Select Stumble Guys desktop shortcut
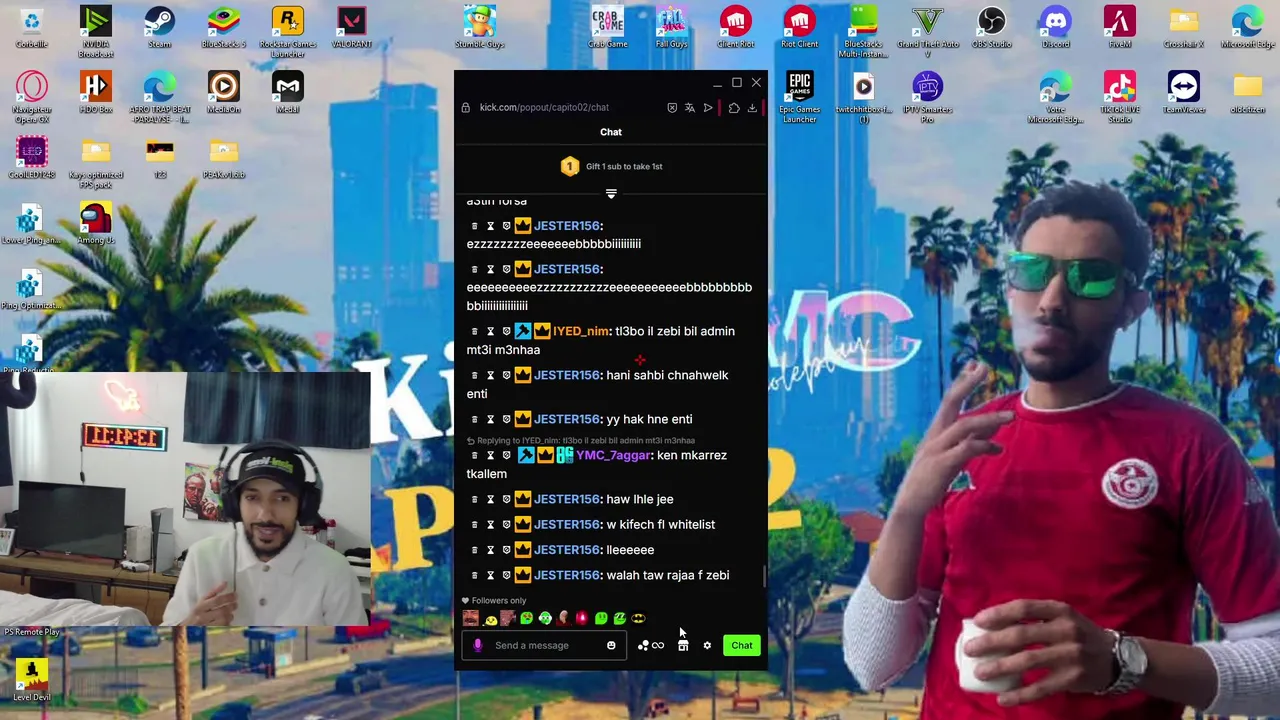The height and width of the screenshot is (720, 1280). pyautogui.click(x=480, y=27)
